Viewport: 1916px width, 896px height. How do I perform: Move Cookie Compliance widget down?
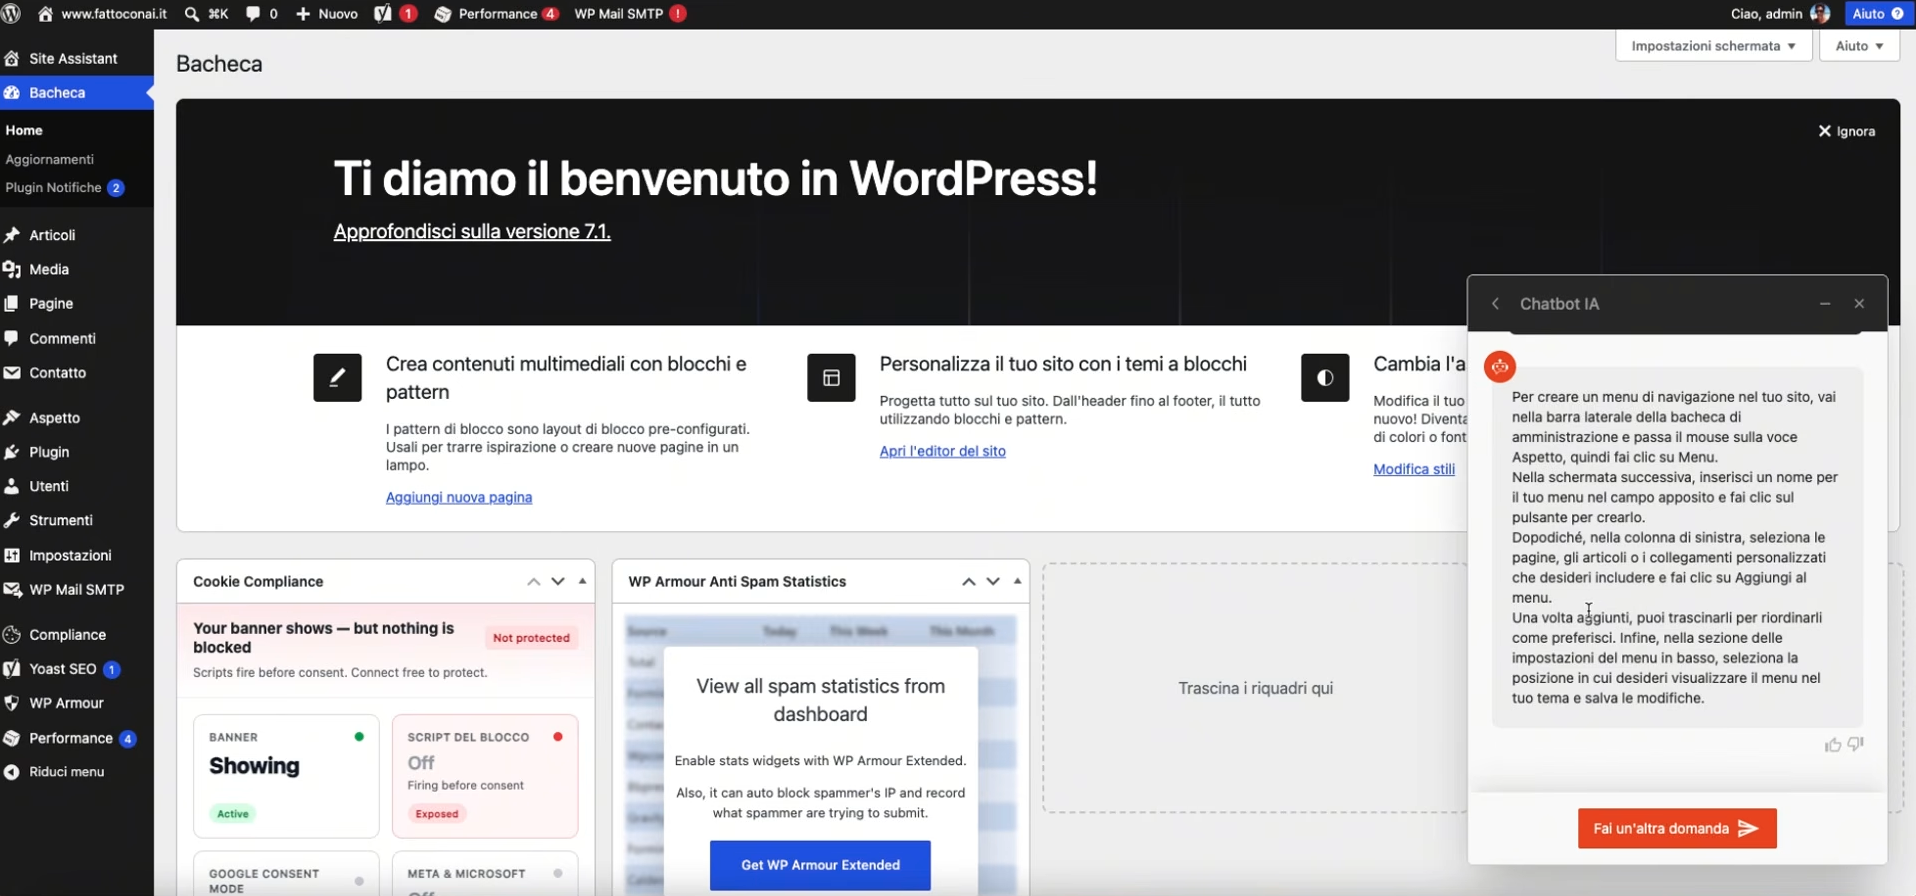pos(558,581)
